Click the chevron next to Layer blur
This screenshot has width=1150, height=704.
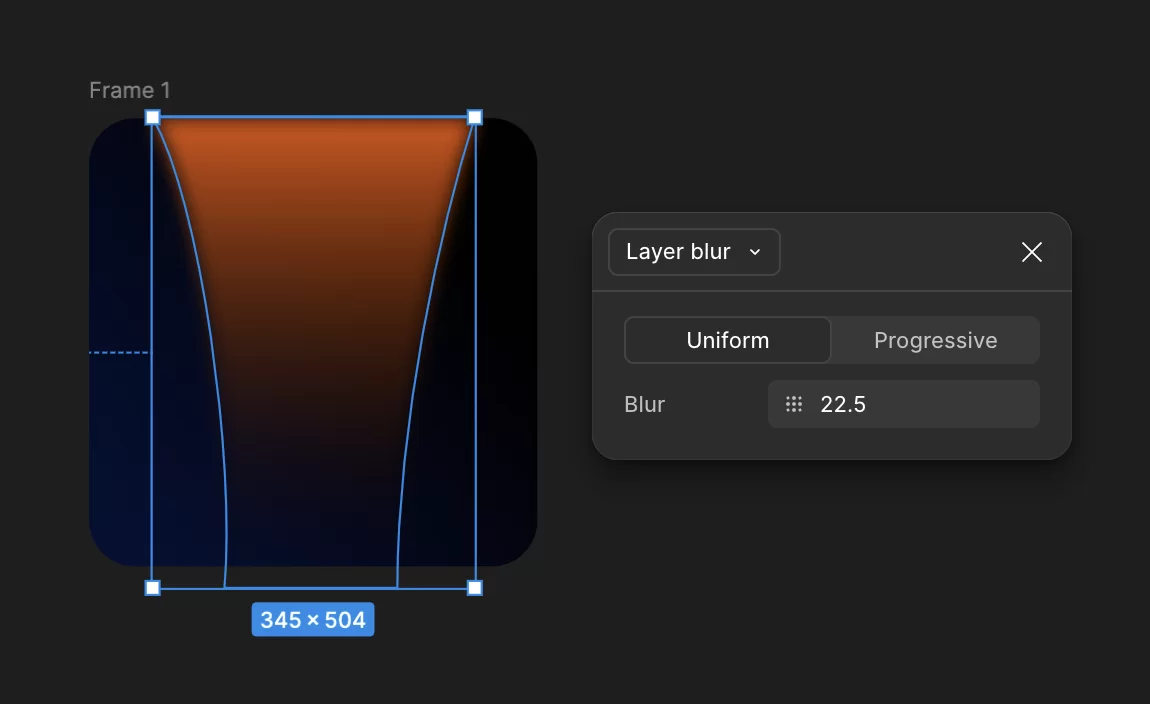[x=755, y=252]
